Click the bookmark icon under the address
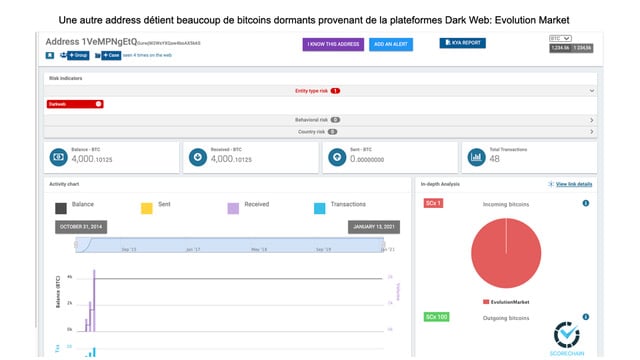Viewport: 640px width, 360px height. pos(50,55)
